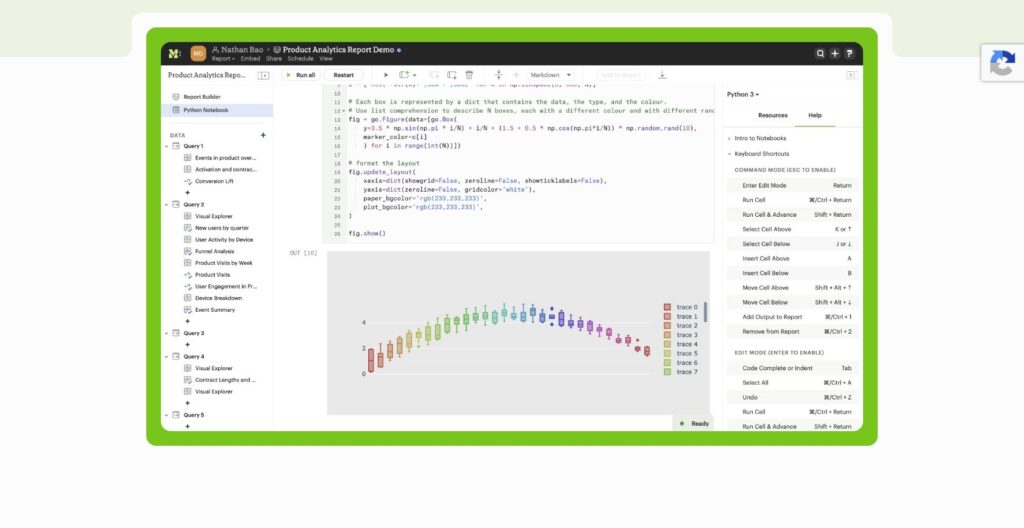Image resolution: width=1024 pixels, height=528 pixels.
Task: Click Nathan Bao breadcrumb link
Action: 237,50
